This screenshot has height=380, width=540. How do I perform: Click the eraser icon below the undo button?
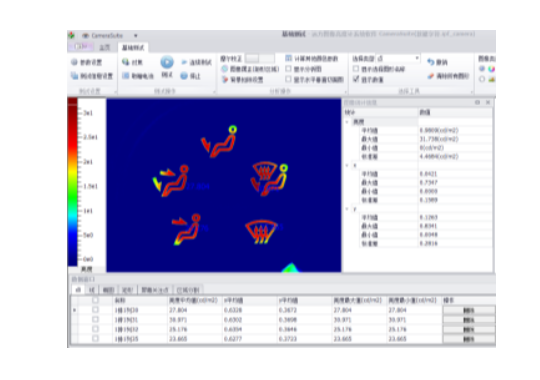click(430, 76)
